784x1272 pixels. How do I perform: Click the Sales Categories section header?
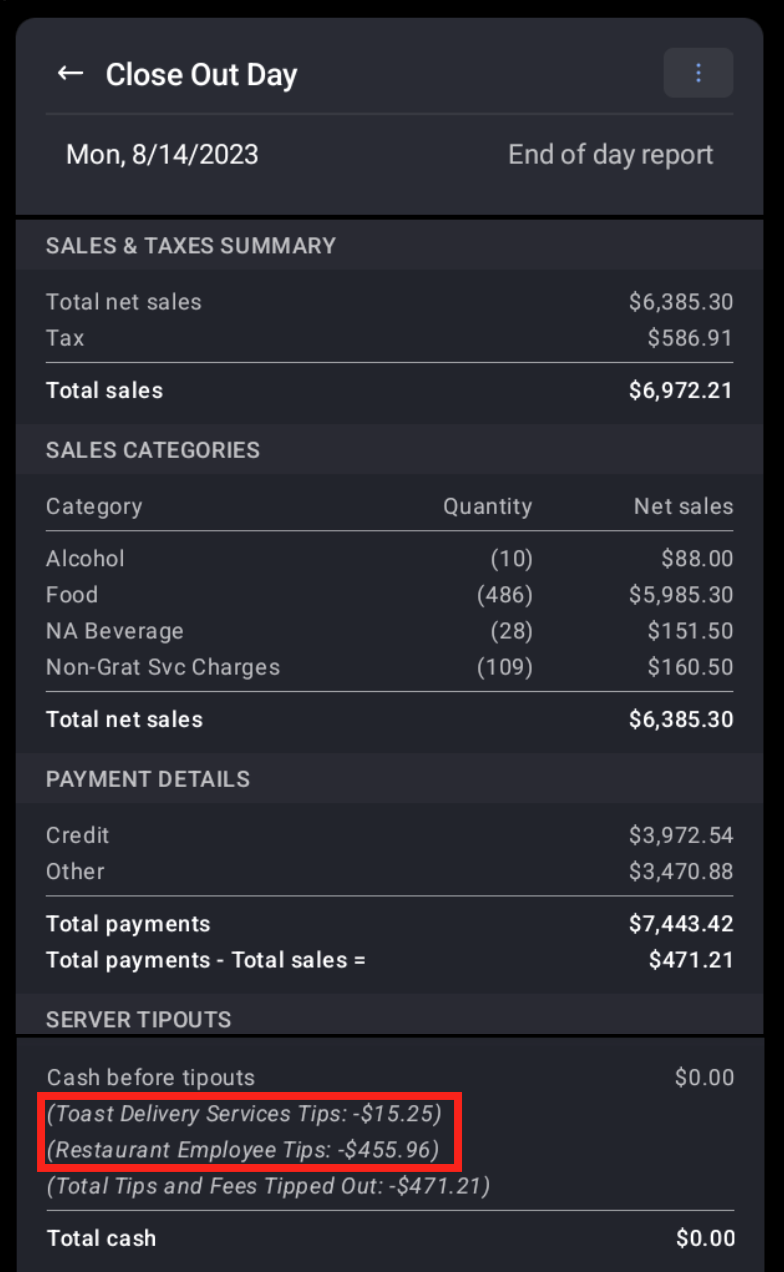152,450
